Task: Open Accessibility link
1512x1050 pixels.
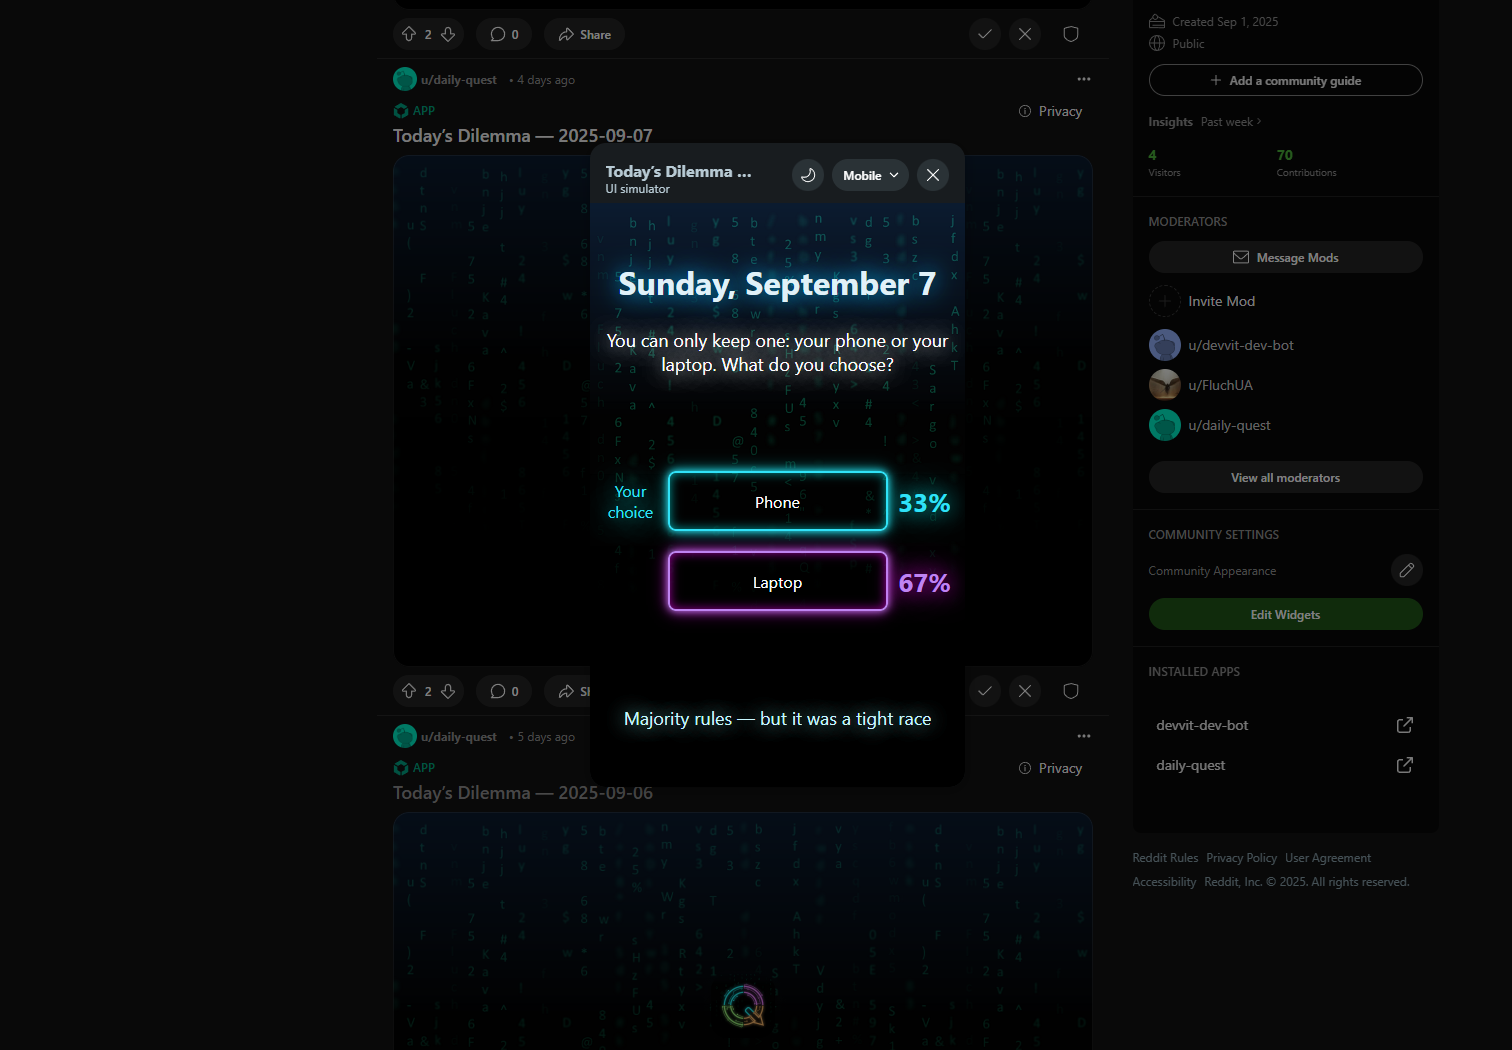Action: click(1164, 882)
